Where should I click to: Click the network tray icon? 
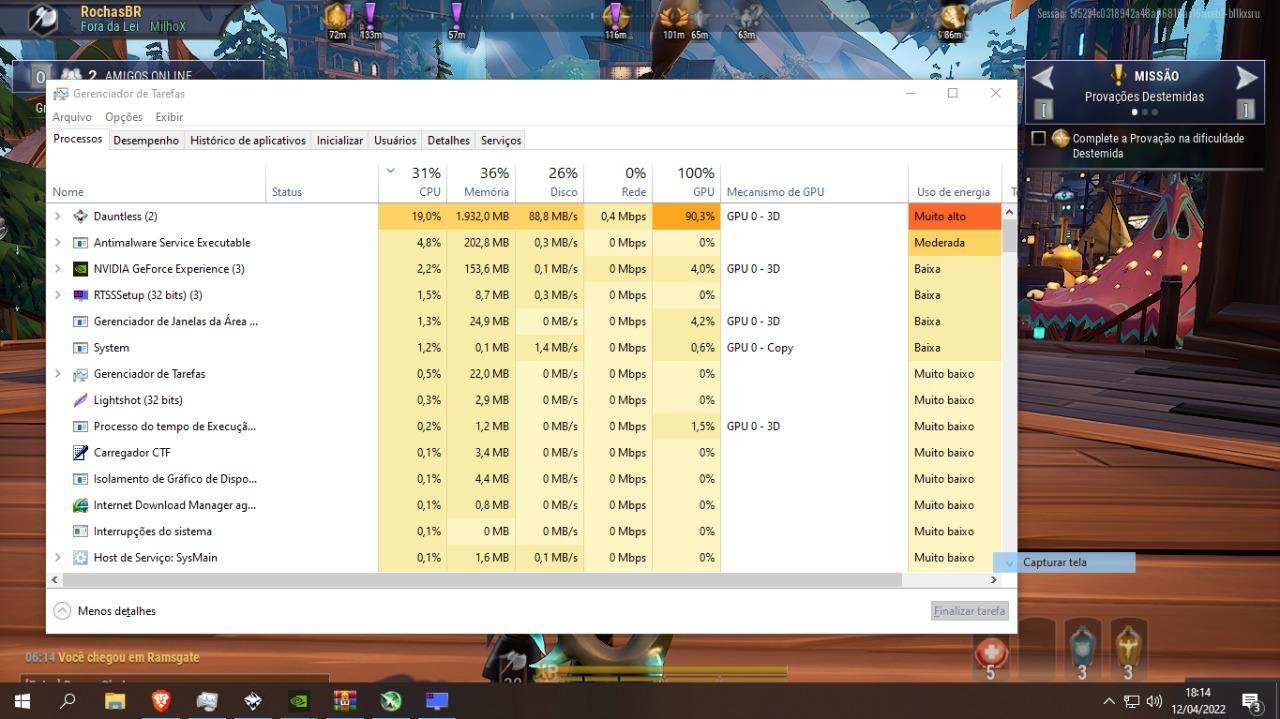pos(1132,701)
